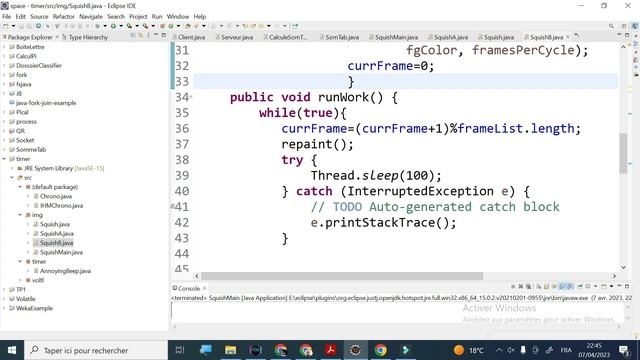Open Windows Start menu

[12, 350]
